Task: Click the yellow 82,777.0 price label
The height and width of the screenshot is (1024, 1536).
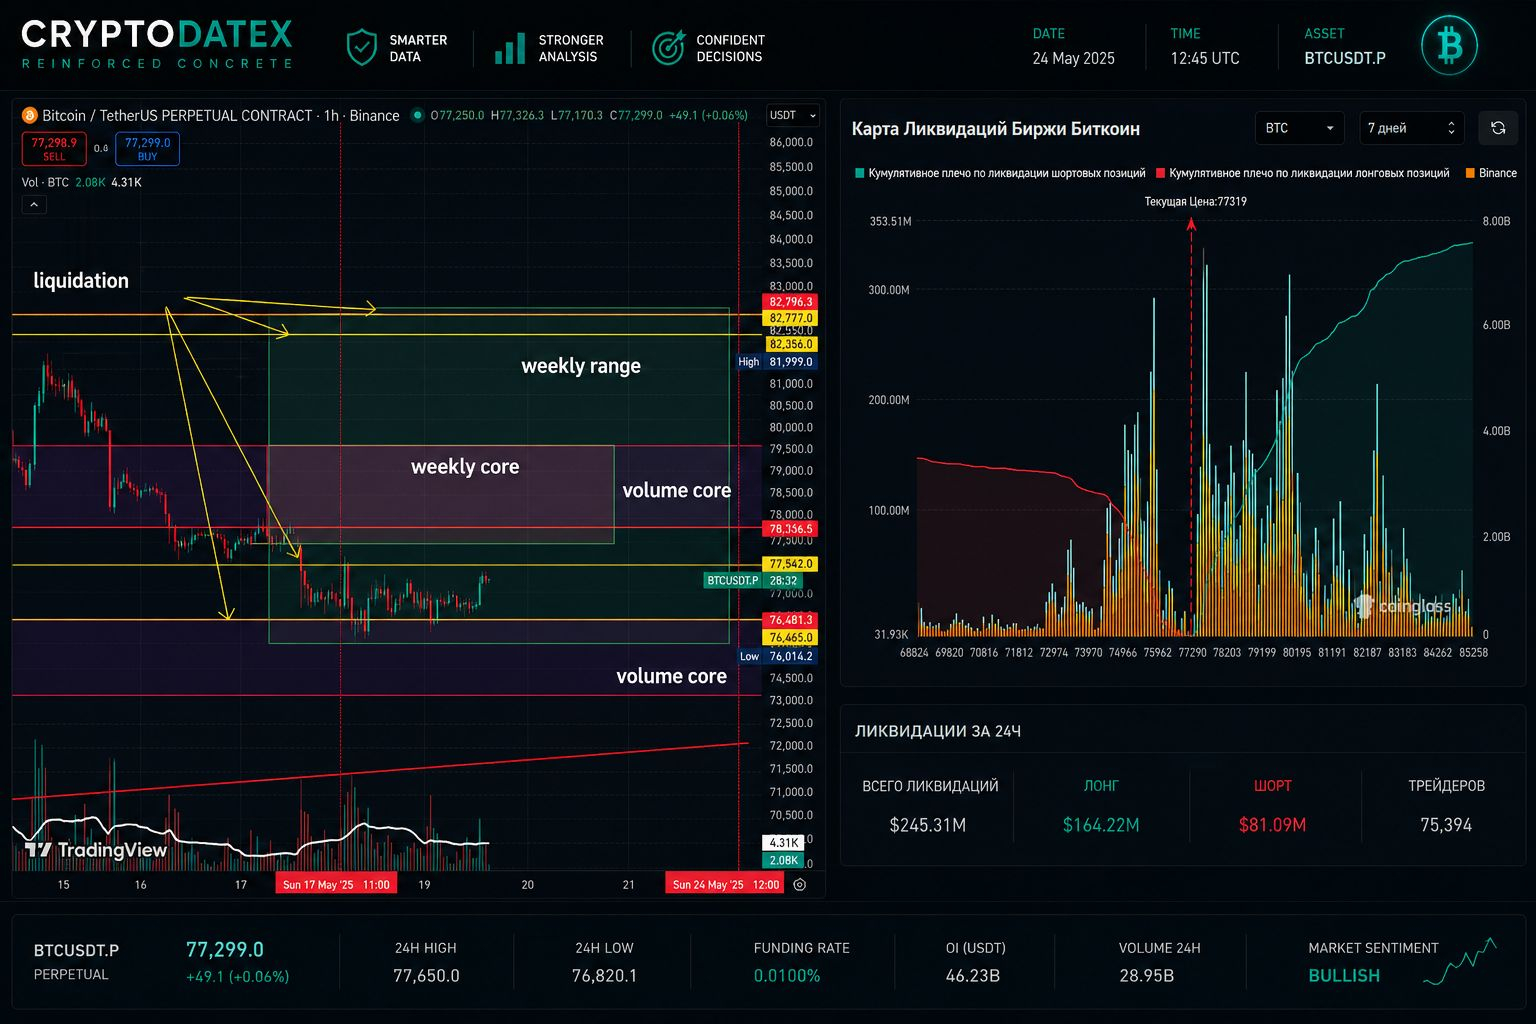Action: click(791, 318)
